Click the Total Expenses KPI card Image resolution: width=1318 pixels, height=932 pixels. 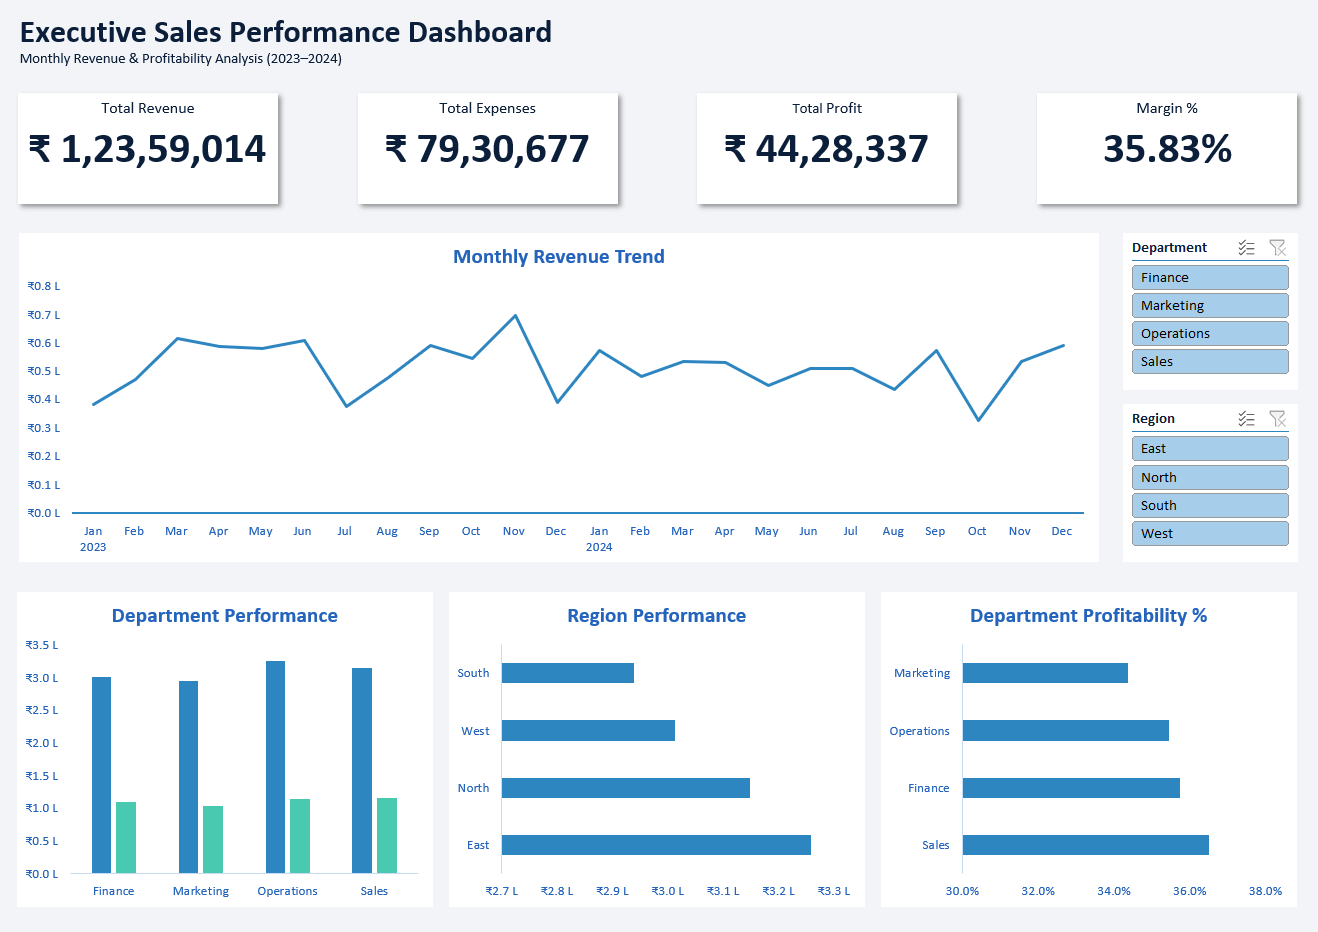[488, 148]
